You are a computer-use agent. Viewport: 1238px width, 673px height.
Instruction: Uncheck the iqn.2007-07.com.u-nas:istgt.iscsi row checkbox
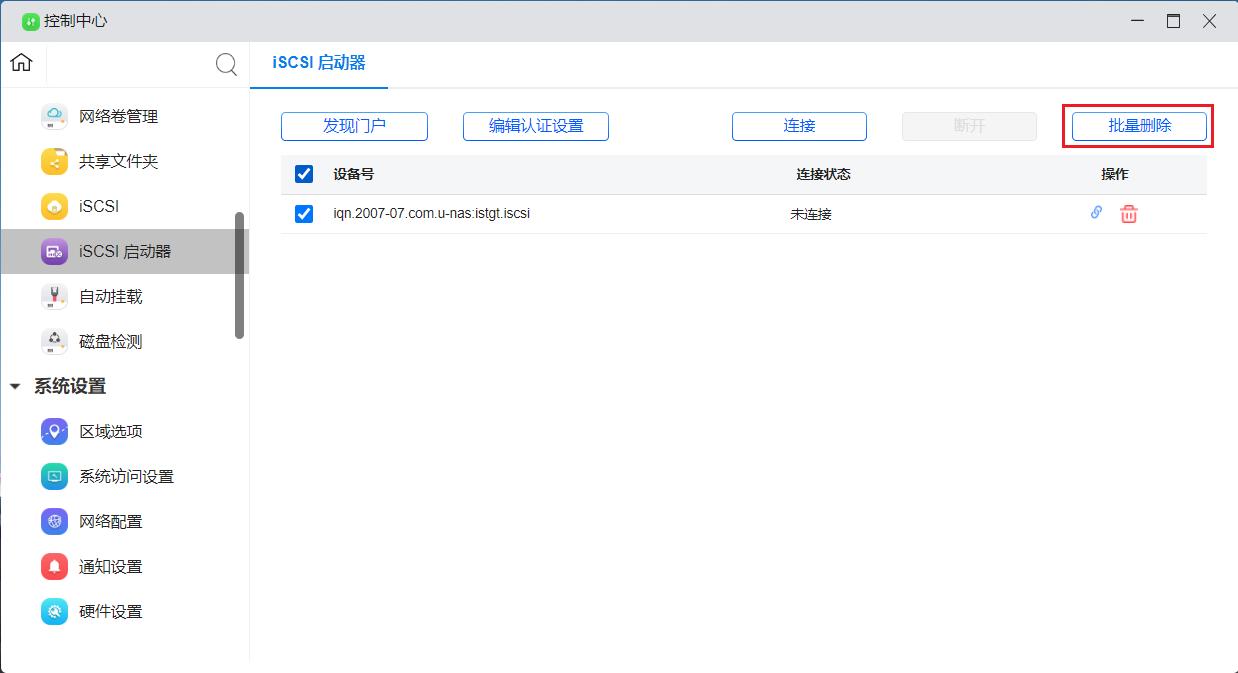click(303, 213)
